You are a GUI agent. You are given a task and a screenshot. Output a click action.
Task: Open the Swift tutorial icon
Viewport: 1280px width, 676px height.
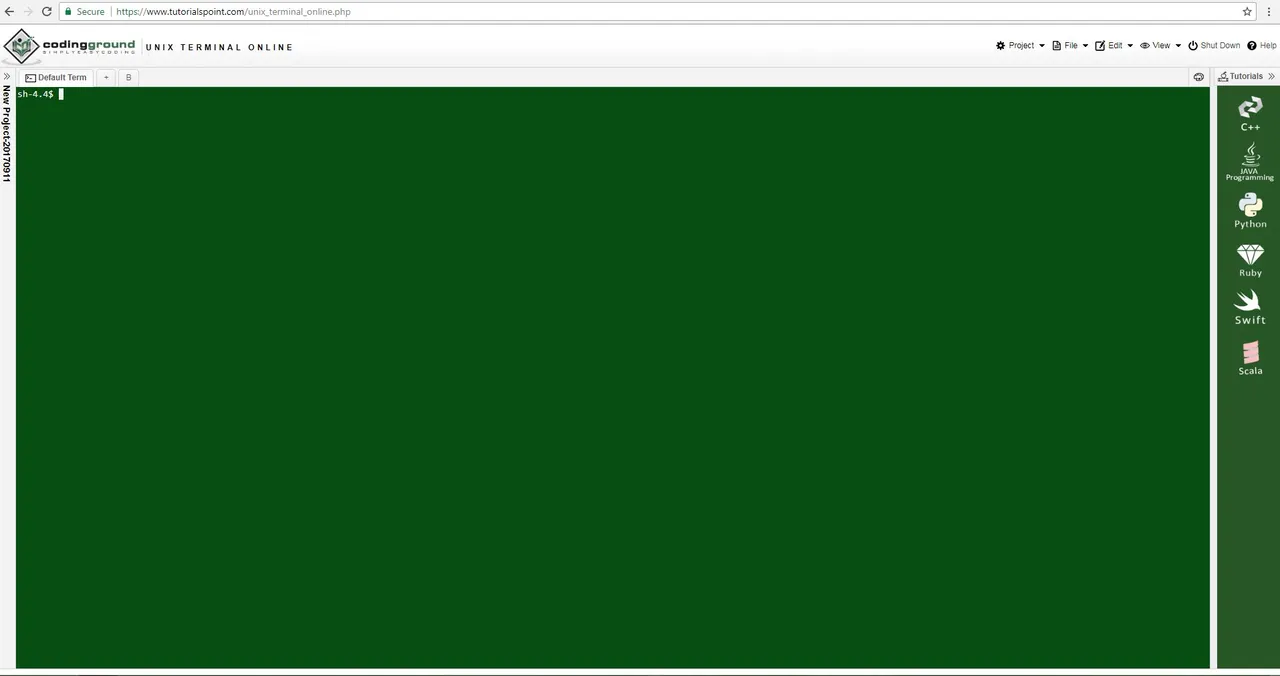[x=1250, y=308]
